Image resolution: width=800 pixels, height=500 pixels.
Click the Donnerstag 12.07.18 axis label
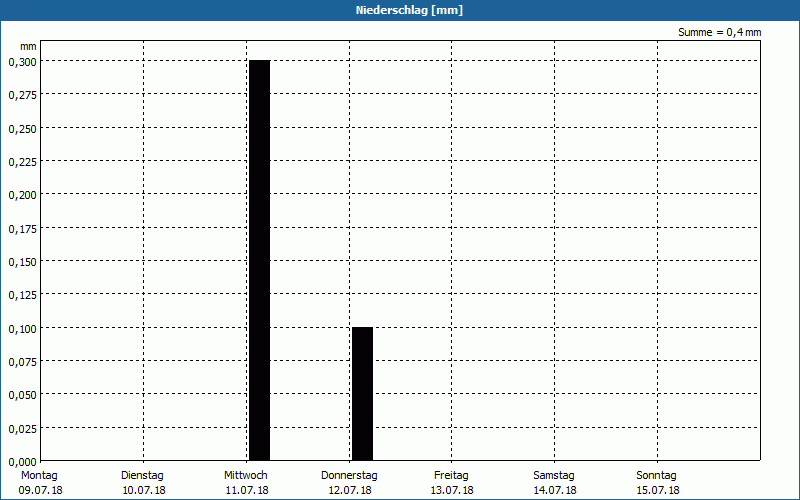pyautogui.click(x=349, y=483)
